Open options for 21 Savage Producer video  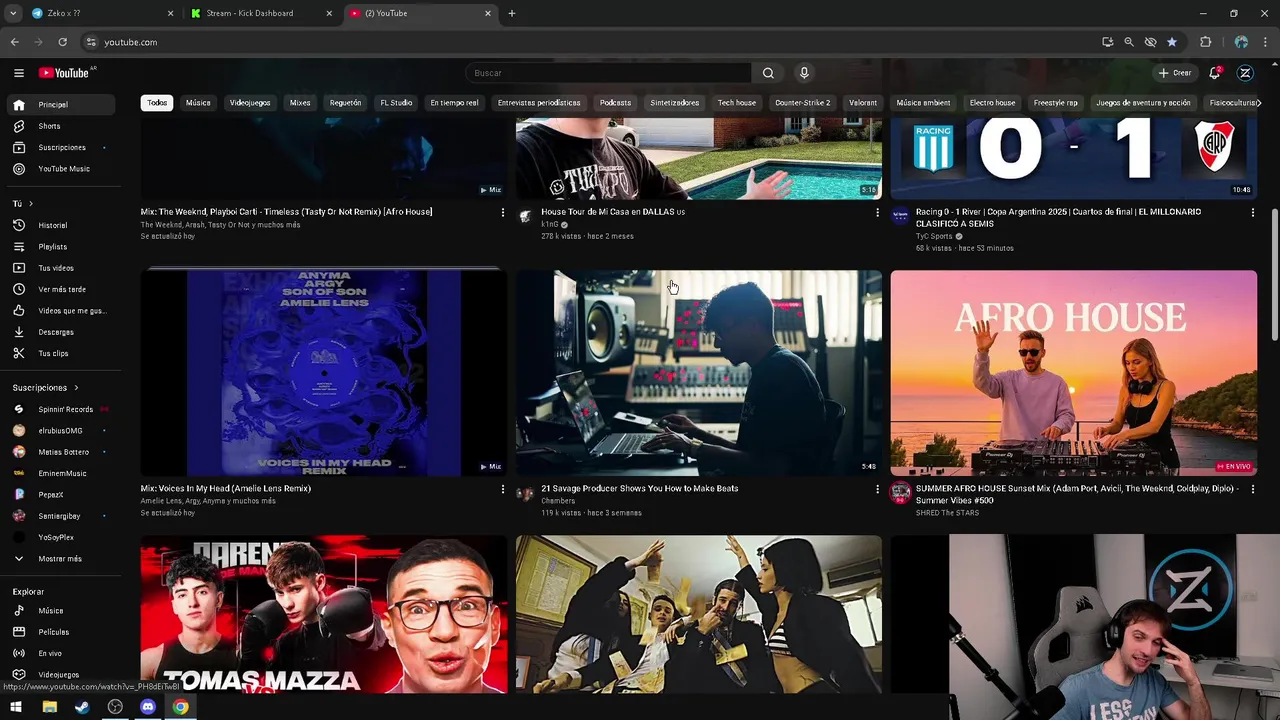pyautogui.click(x=877, y=489)
